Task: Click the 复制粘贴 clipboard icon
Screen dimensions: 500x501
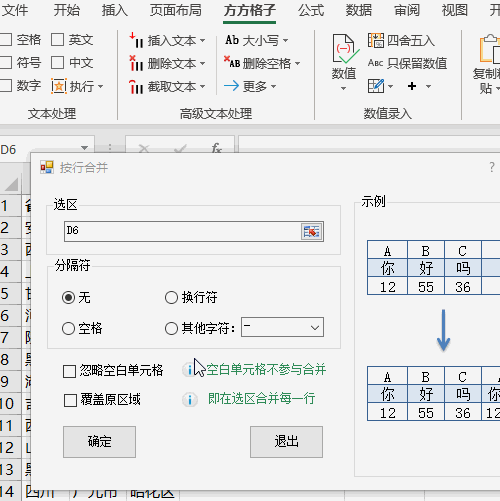Action: (489, 49)
